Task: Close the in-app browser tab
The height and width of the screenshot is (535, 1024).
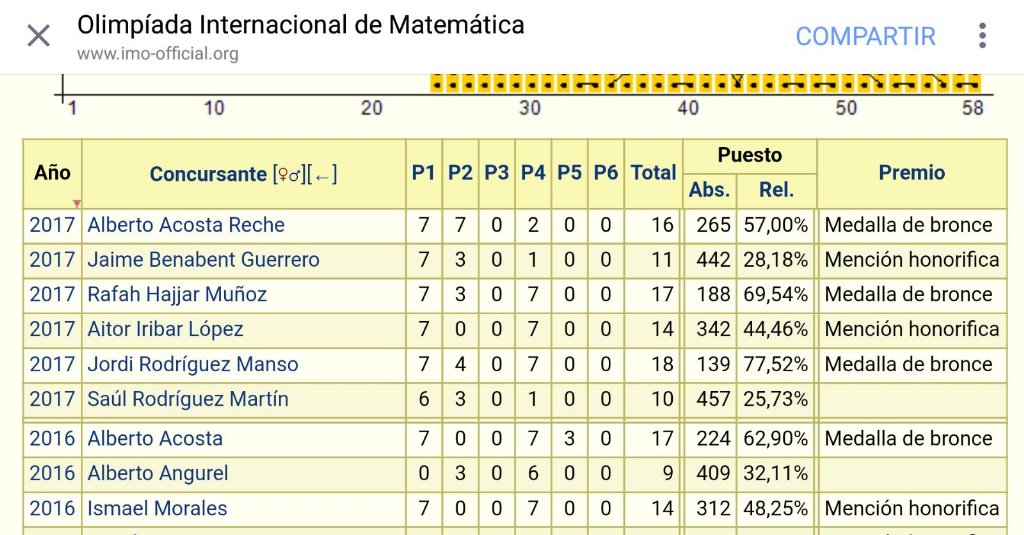Action: pos(39,36)
